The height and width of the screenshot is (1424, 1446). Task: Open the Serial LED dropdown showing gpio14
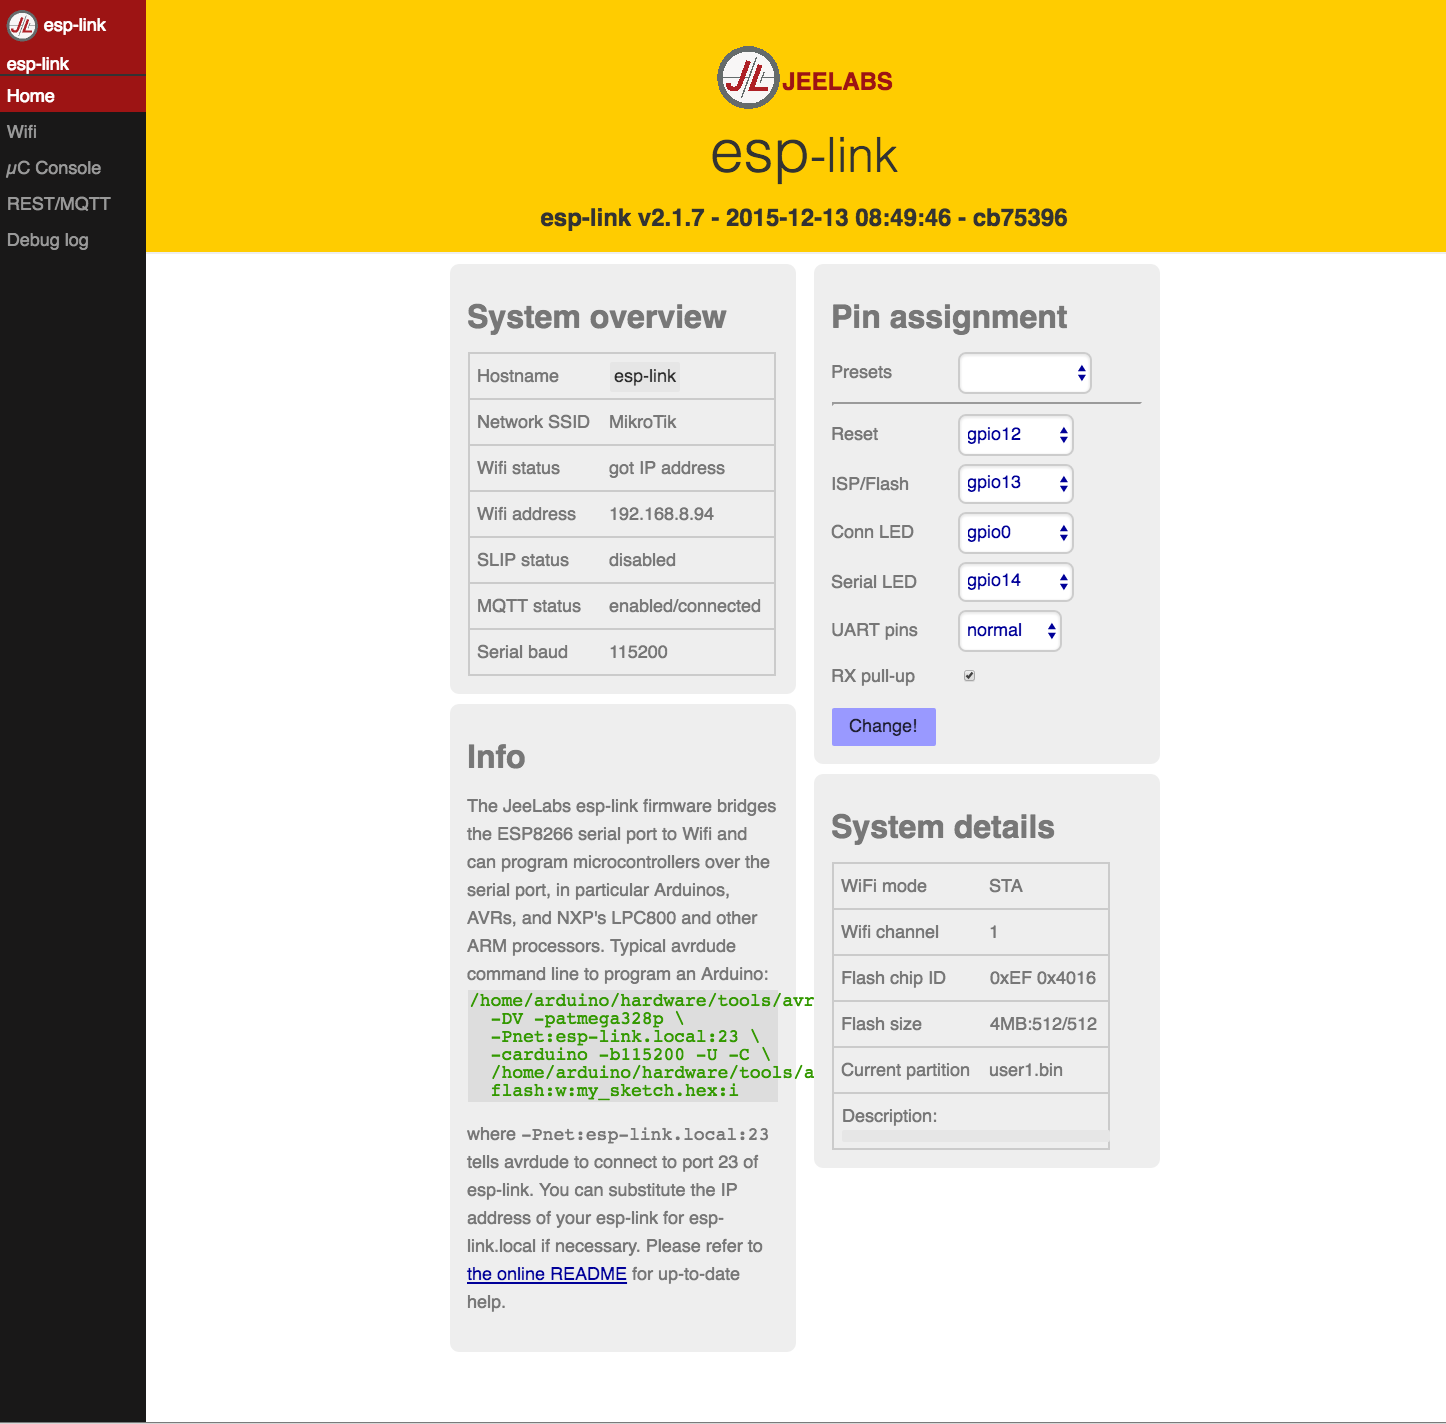1016,582
